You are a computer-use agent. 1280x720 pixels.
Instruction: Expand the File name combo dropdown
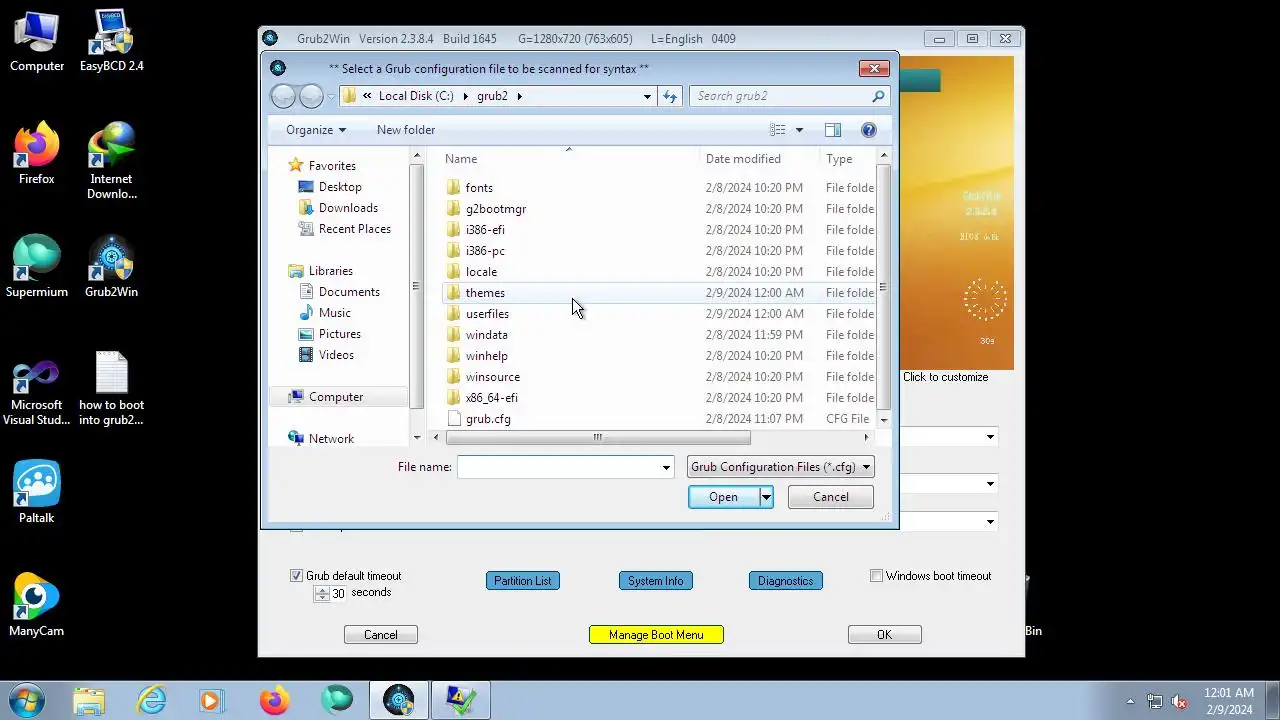click(x=666, y=467)
